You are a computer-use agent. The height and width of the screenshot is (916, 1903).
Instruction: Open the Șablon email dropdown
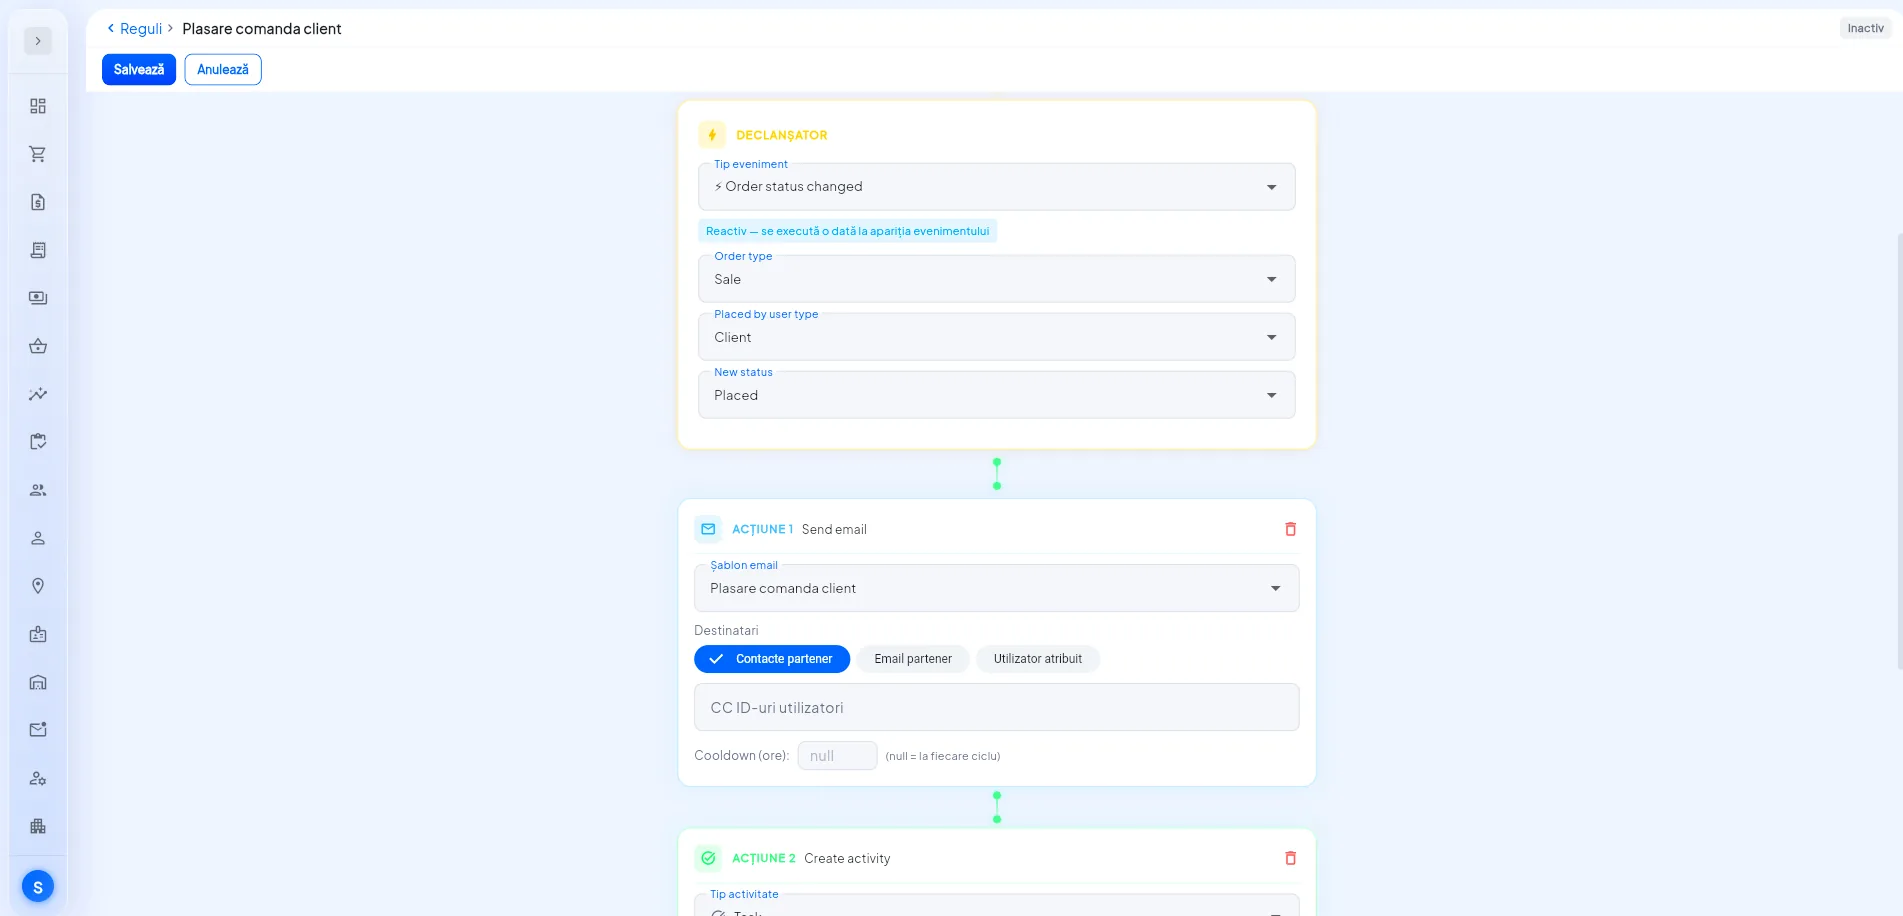(x=996, y=588)
